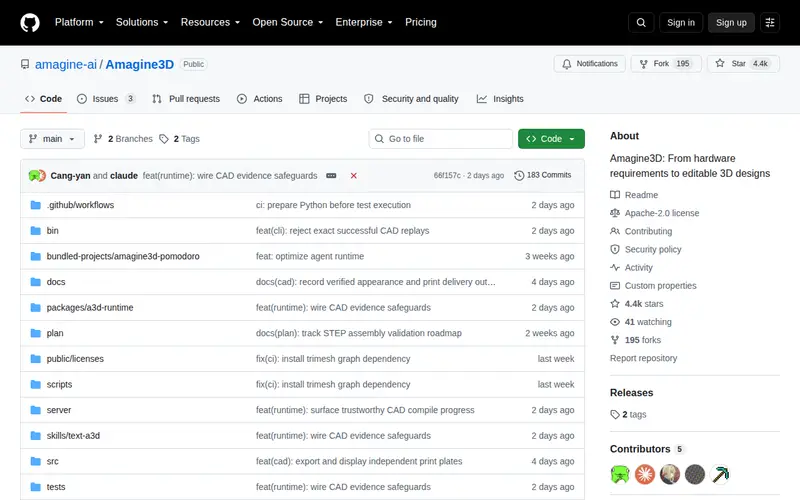This screenshot has height=500, width=800.
Task: Open commit 'ci: prepare Python before test execution'
Action: (x=333, y=205)
